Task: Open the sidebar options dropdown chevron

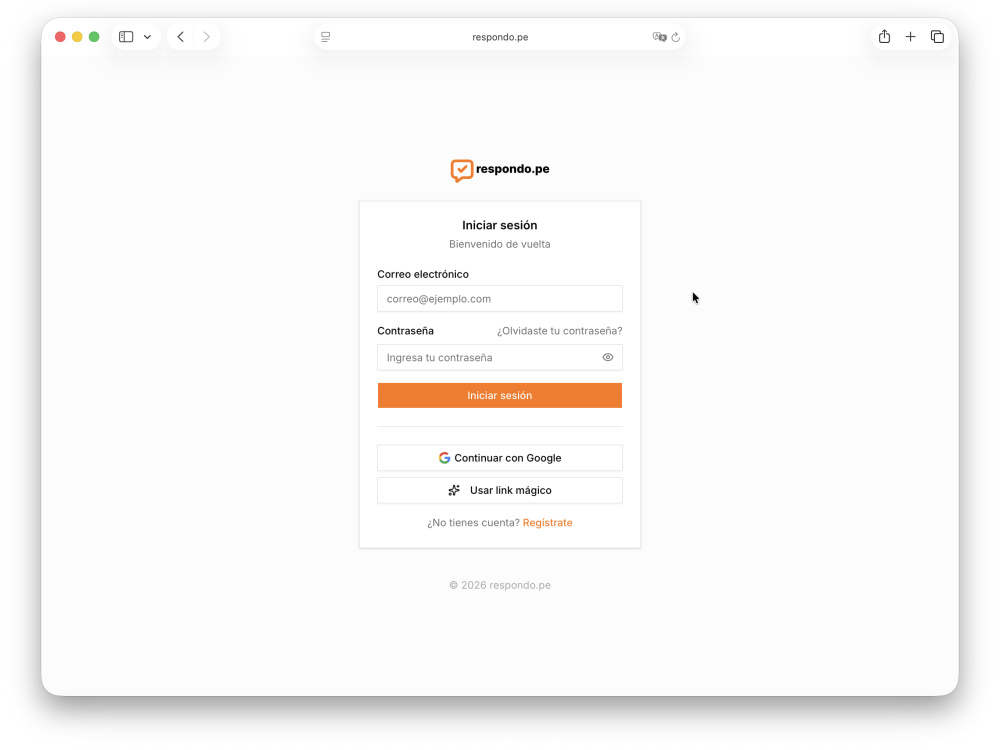Action: coord(147,37)
